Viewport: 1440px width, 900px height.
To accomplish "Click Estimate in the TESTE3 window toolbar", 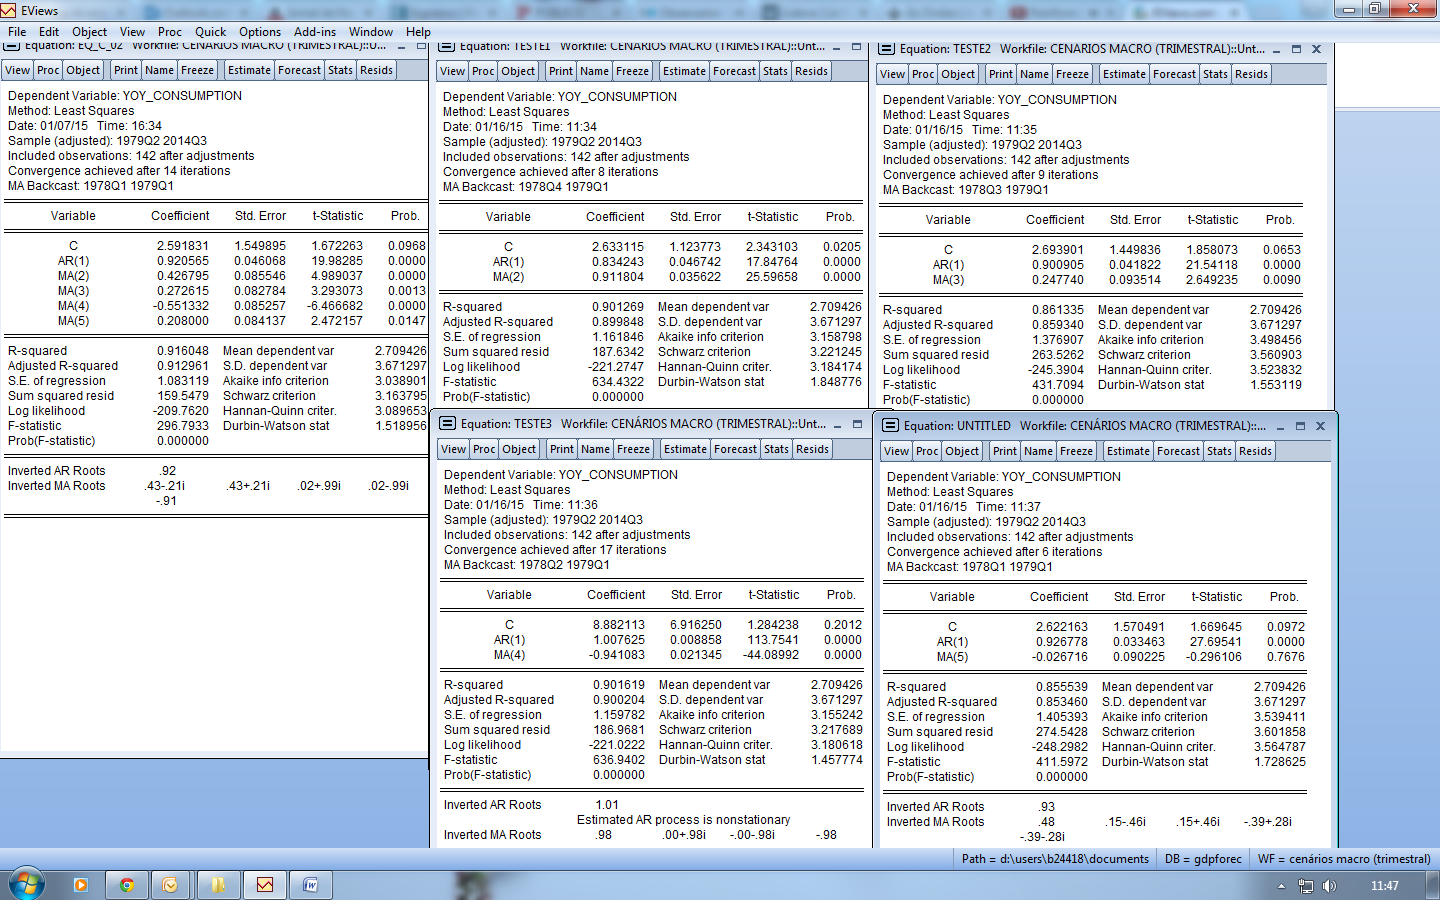I will tap(685, 449).
